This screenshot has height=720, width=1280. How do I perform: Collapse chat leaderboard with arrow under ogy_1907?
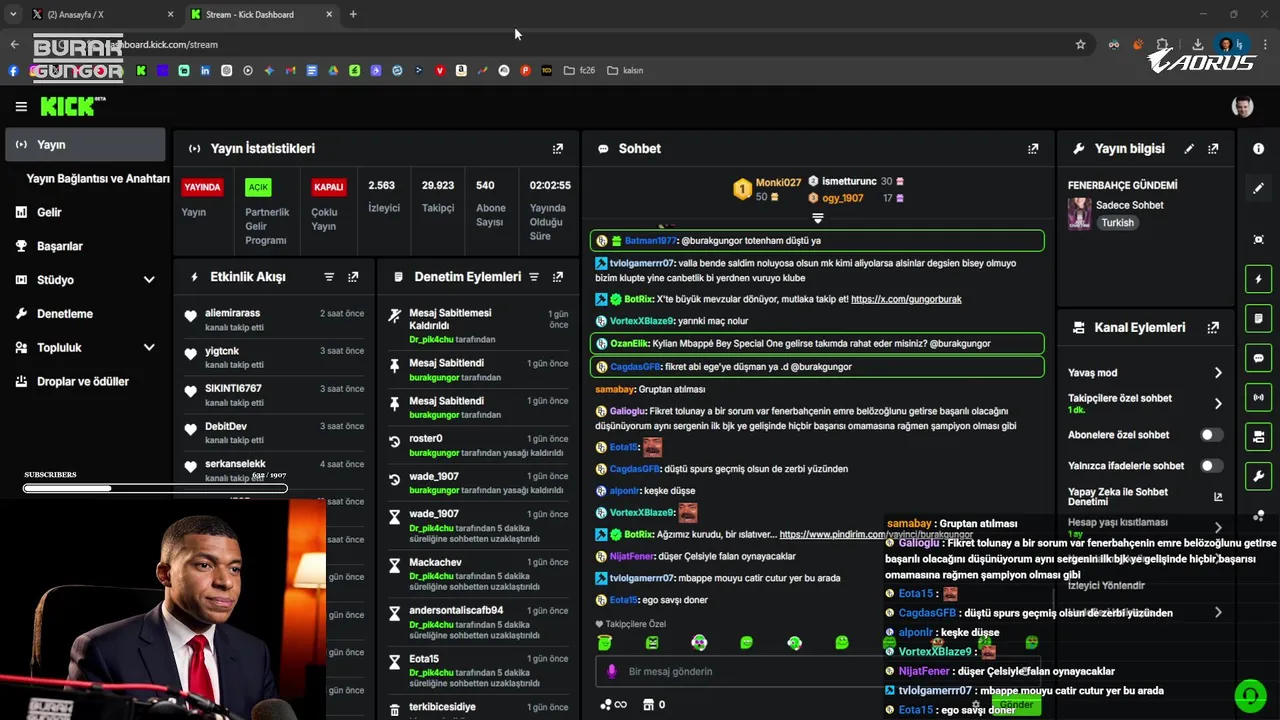click(x=817, y=218)
